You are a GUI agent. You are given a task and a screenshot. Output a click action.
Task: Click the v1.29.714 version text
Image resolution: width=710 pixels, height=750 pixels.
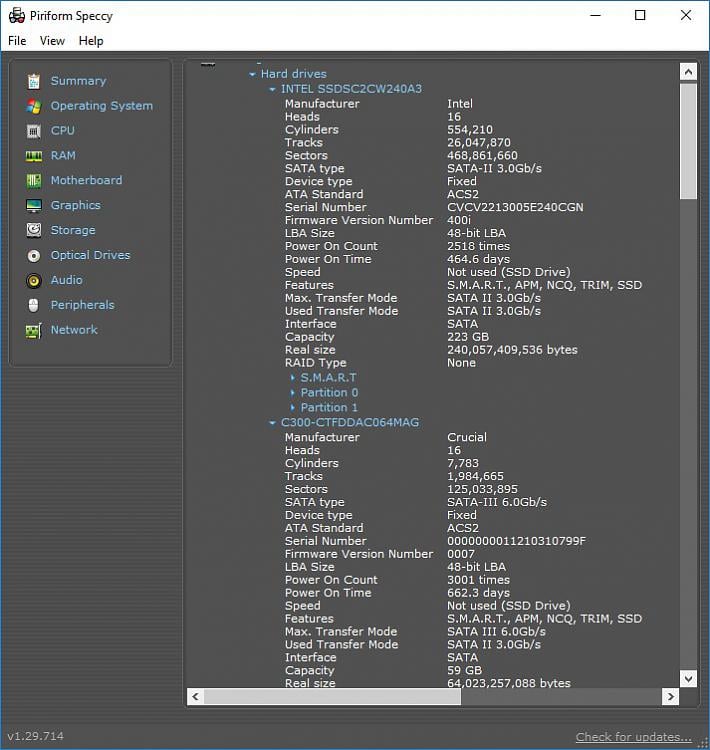click(x=35, y=736)
